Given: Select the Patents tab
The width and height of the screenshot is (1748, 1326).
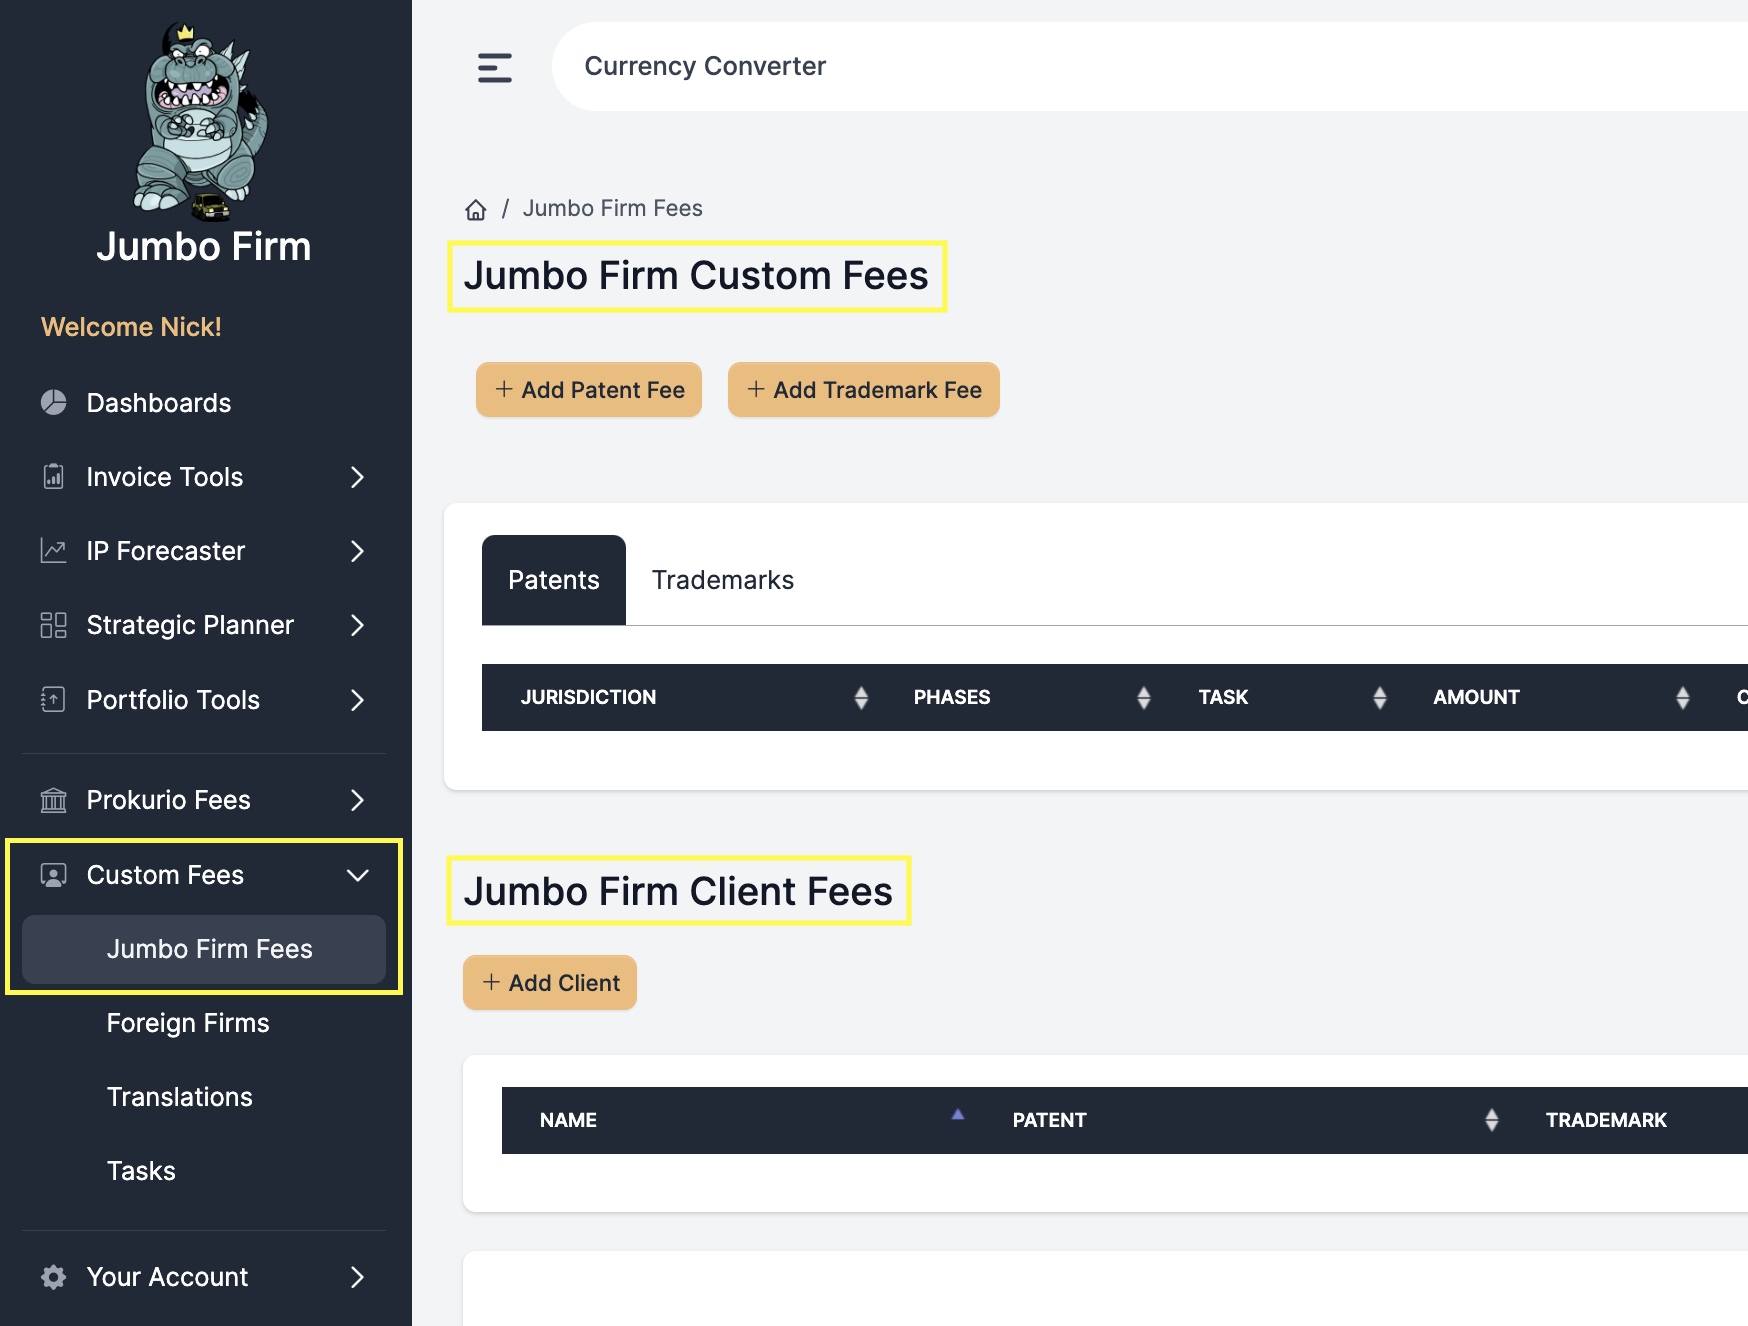Looking at the screenshot, I should click(553, 580).
